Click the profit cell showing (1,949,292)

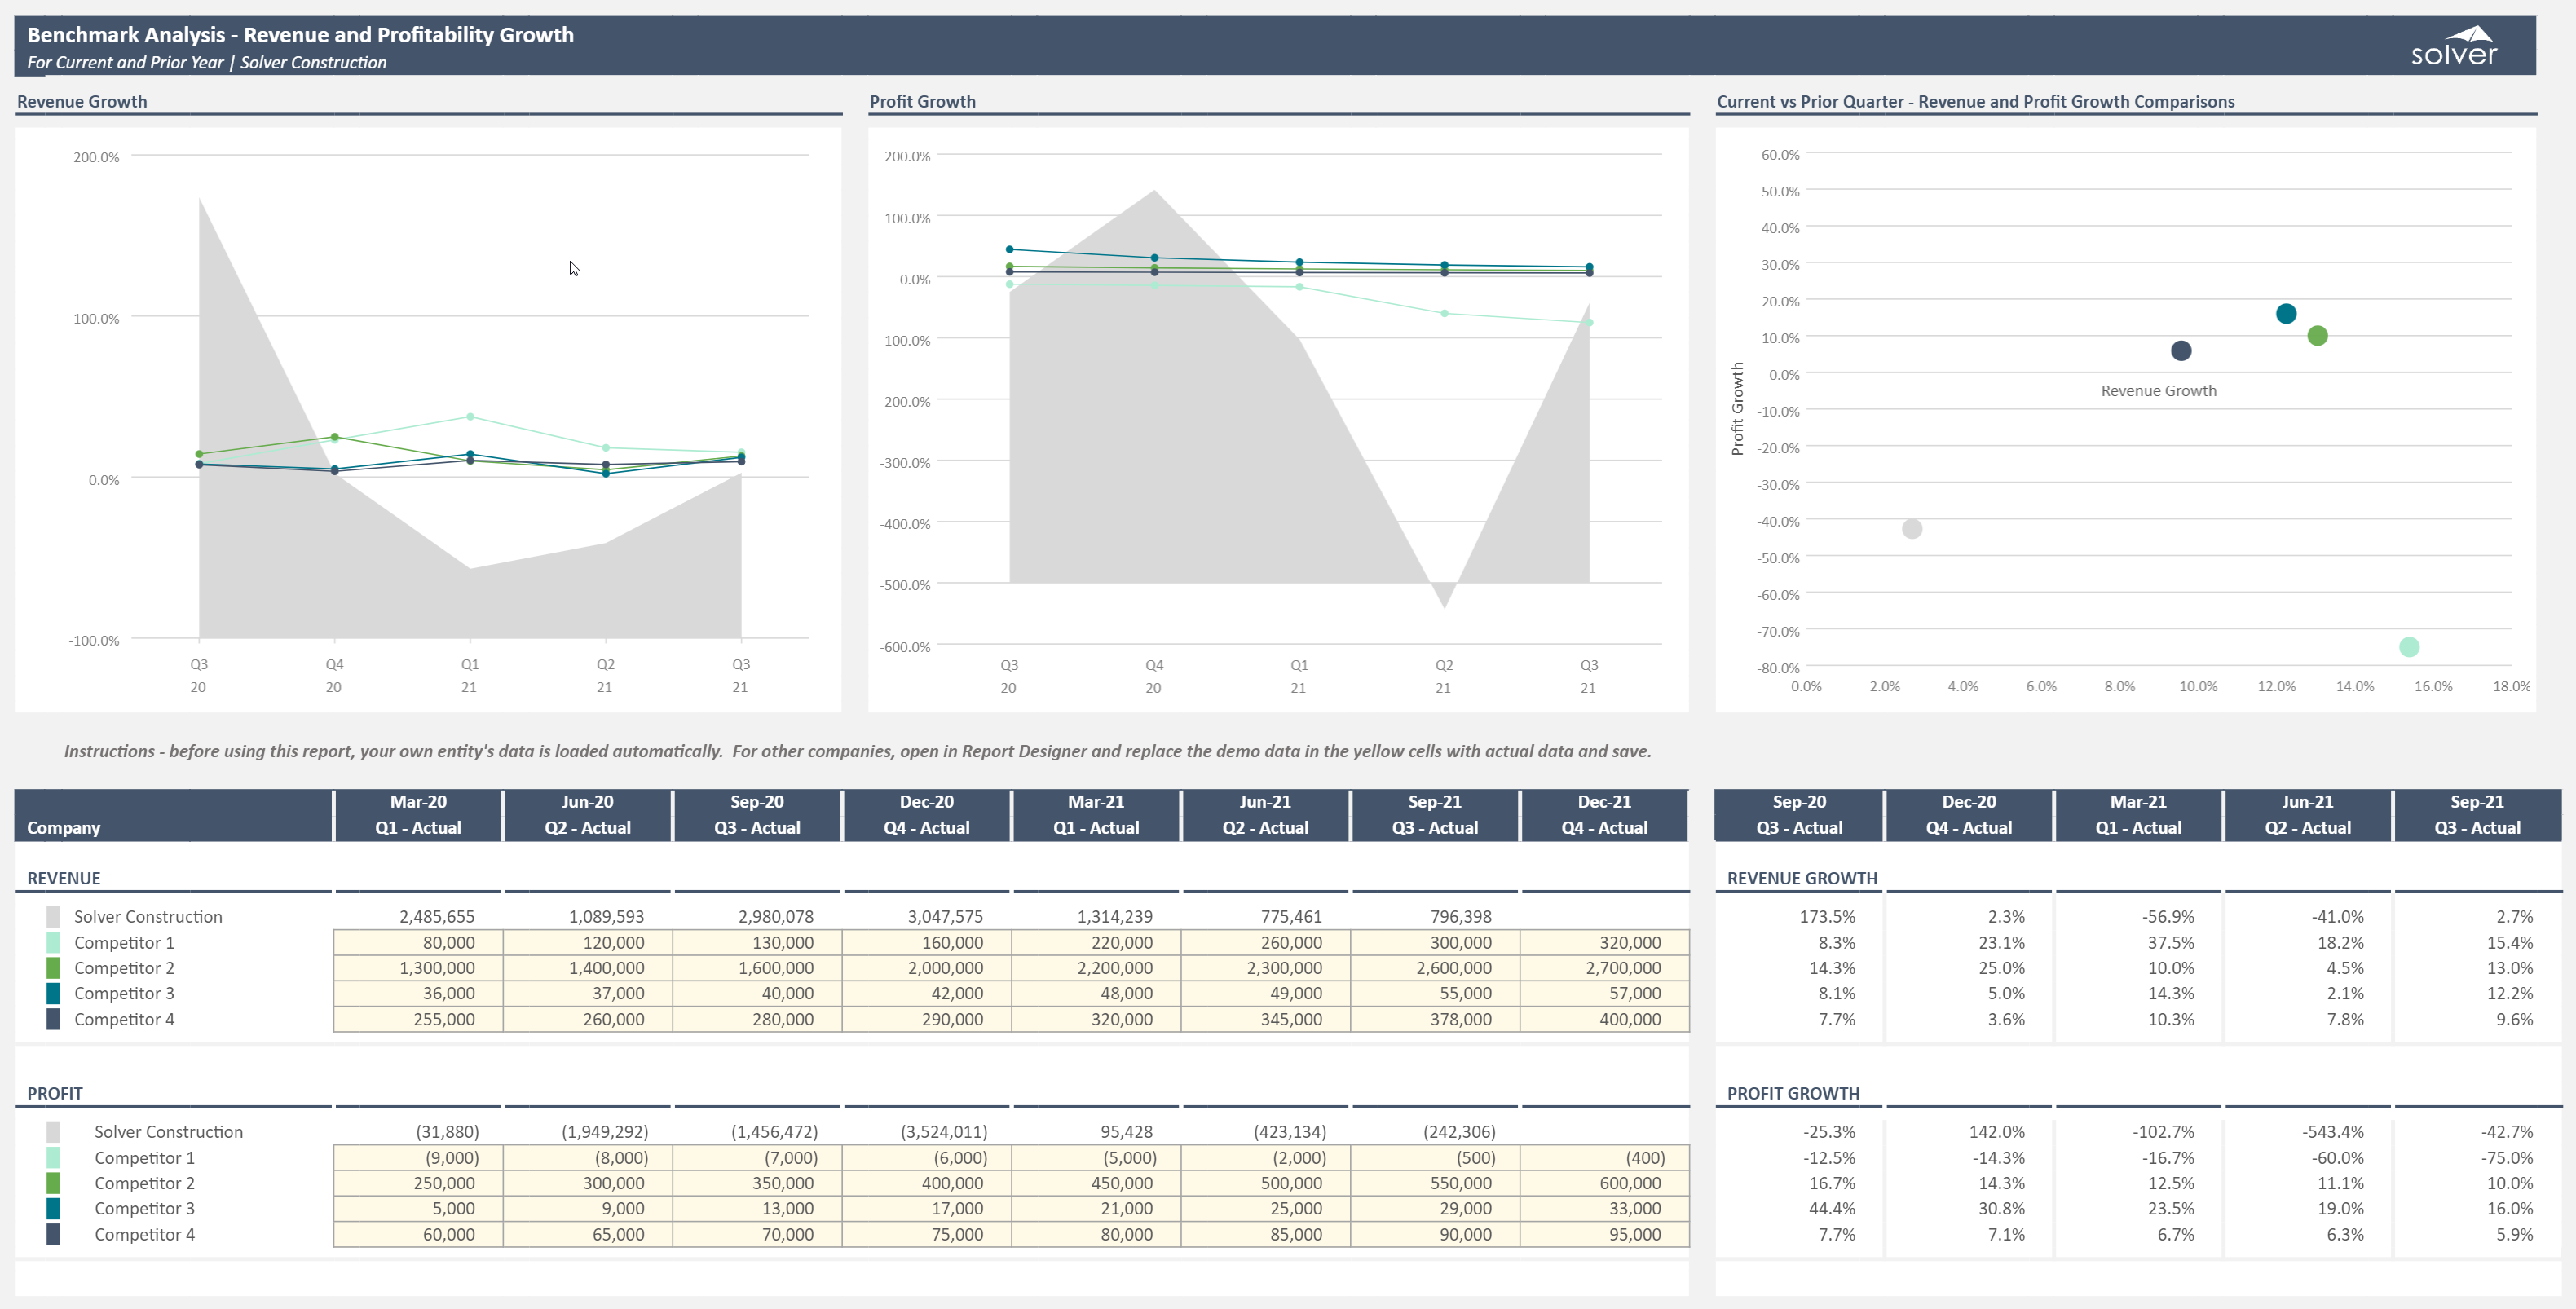click(588, 1132)
